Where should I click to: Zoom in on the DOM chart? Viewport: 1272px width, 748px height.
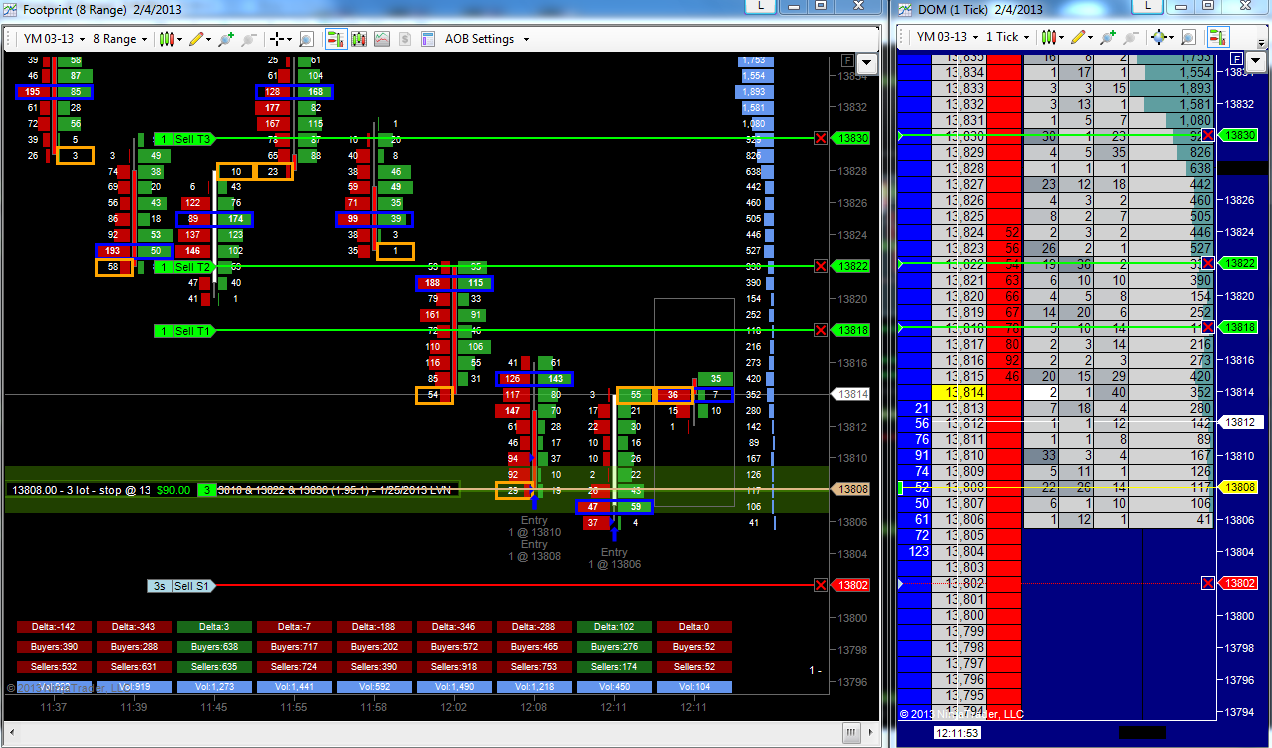pos(1108,37)
